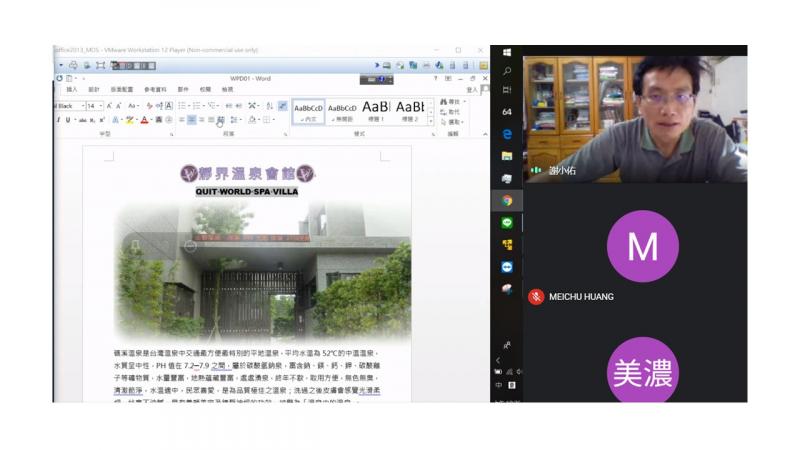Click the Sort icon in Paragraph group
Screen dimensions: 800x450
click(x=269, y=106)
